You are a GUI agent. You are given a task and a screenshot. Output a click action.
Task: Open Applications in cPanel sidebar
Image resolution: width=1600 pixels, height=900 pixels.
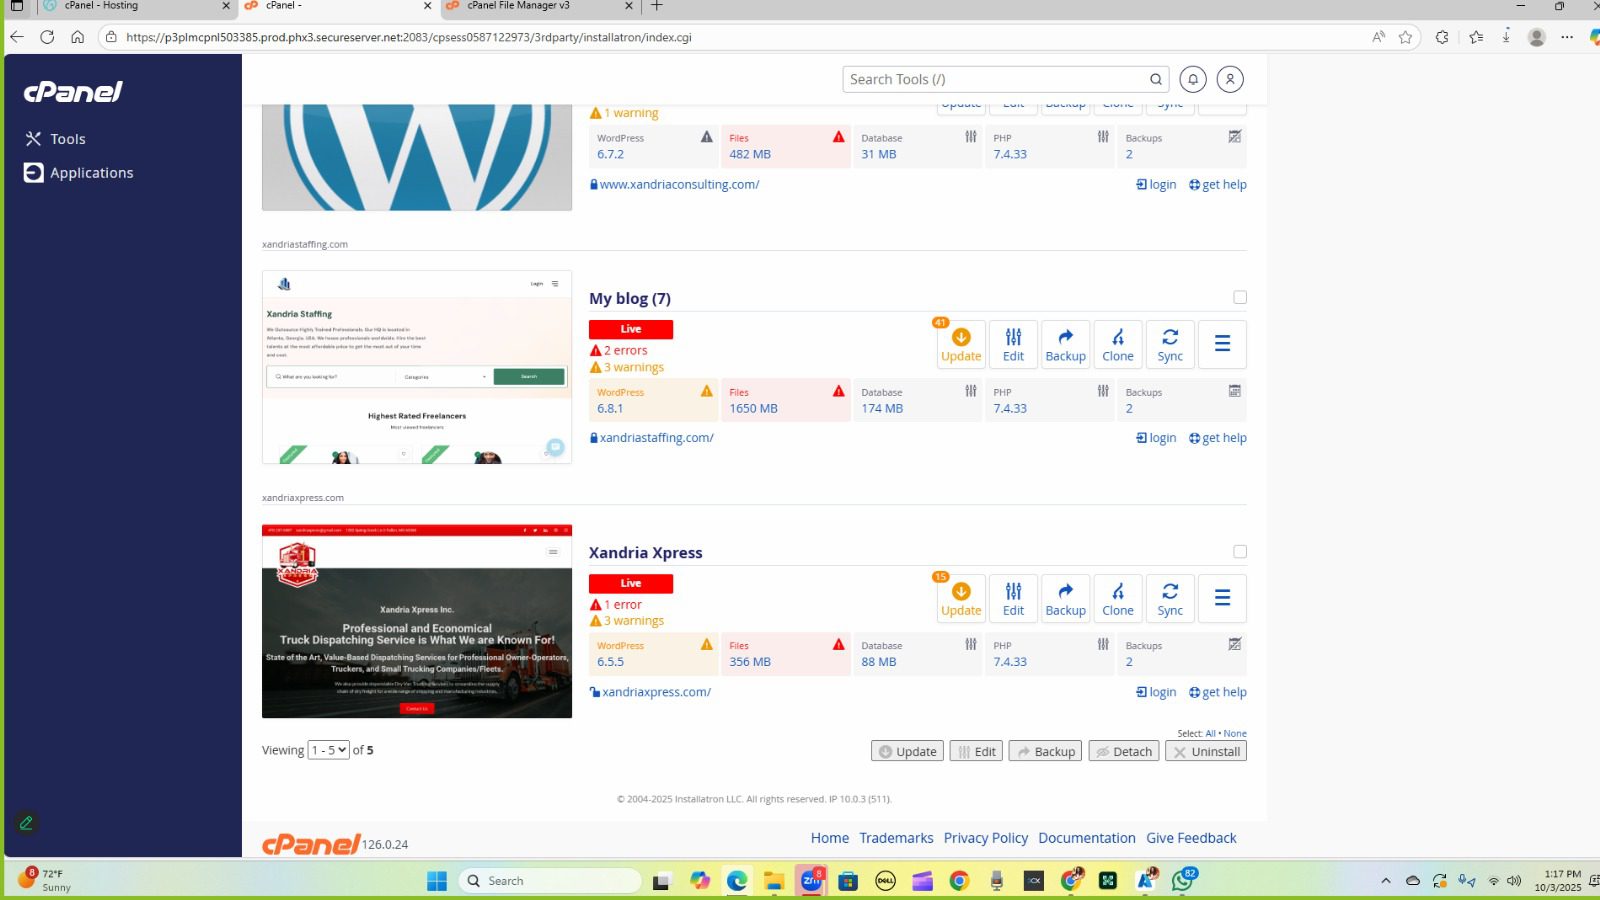pos(91,173)
